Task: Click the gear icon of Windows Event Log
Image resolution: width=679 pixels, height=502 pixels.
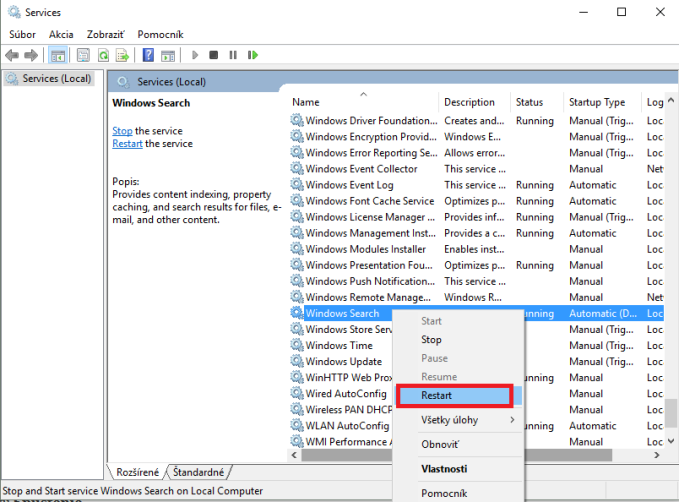Action: (297, 185)
